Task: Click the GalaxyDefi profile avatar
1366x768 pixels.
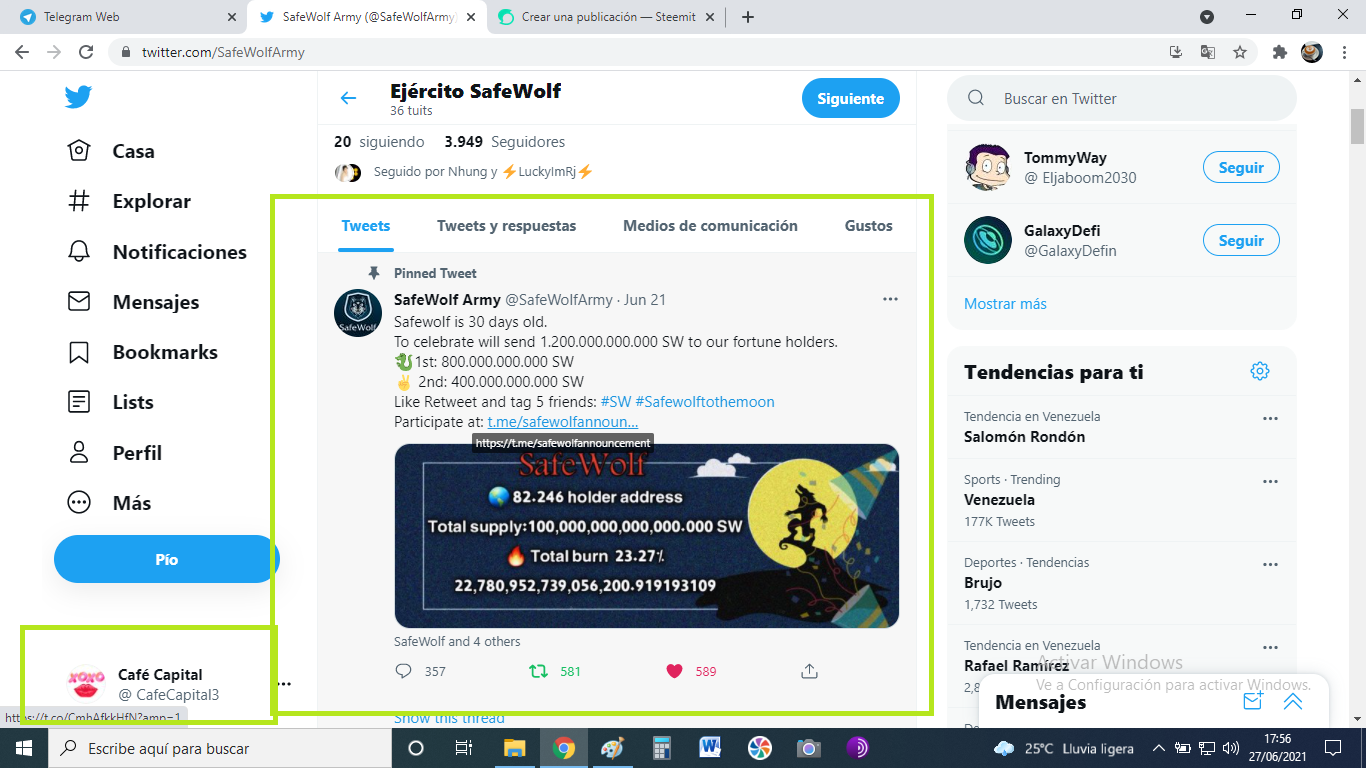Action: pyautogui.click(x=988, y=240)
